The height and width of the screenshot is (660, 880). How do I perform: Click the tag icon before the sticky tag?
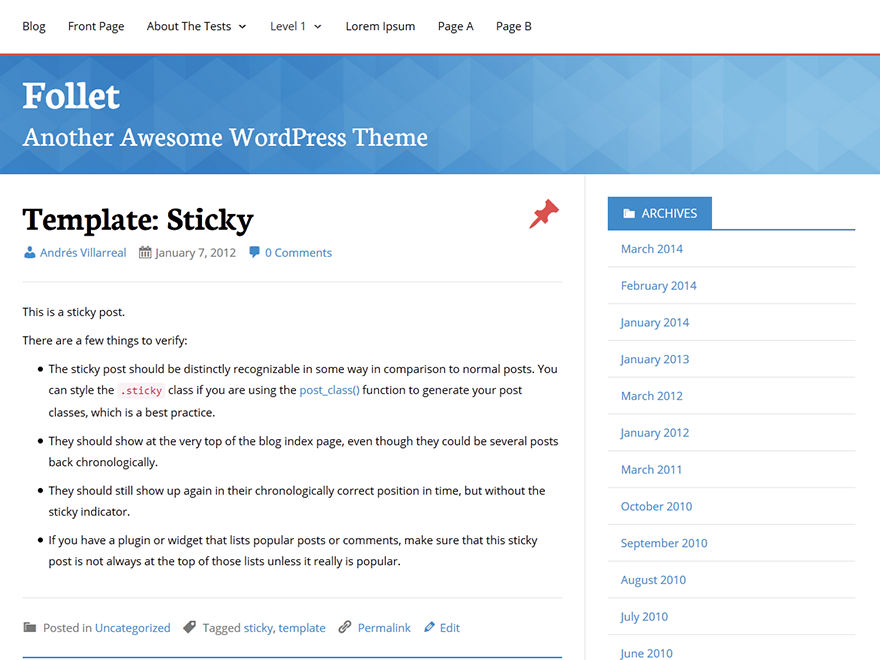pyautogui.click(x=189, y=627)
